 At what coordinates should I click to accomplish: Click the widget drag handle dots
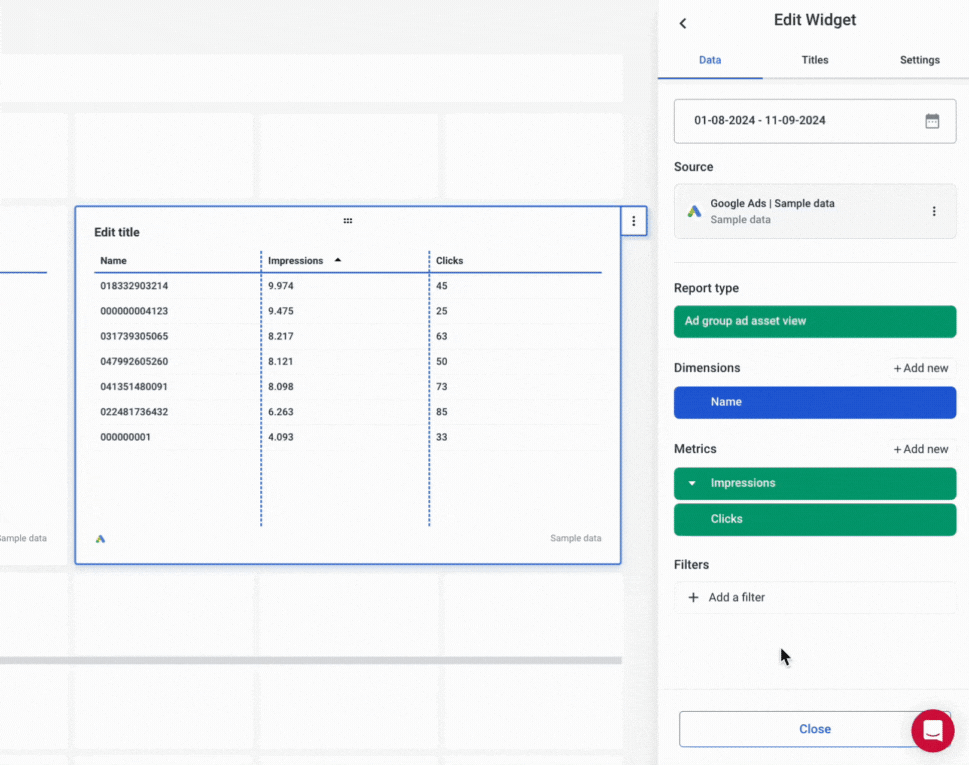pos(348,220)
